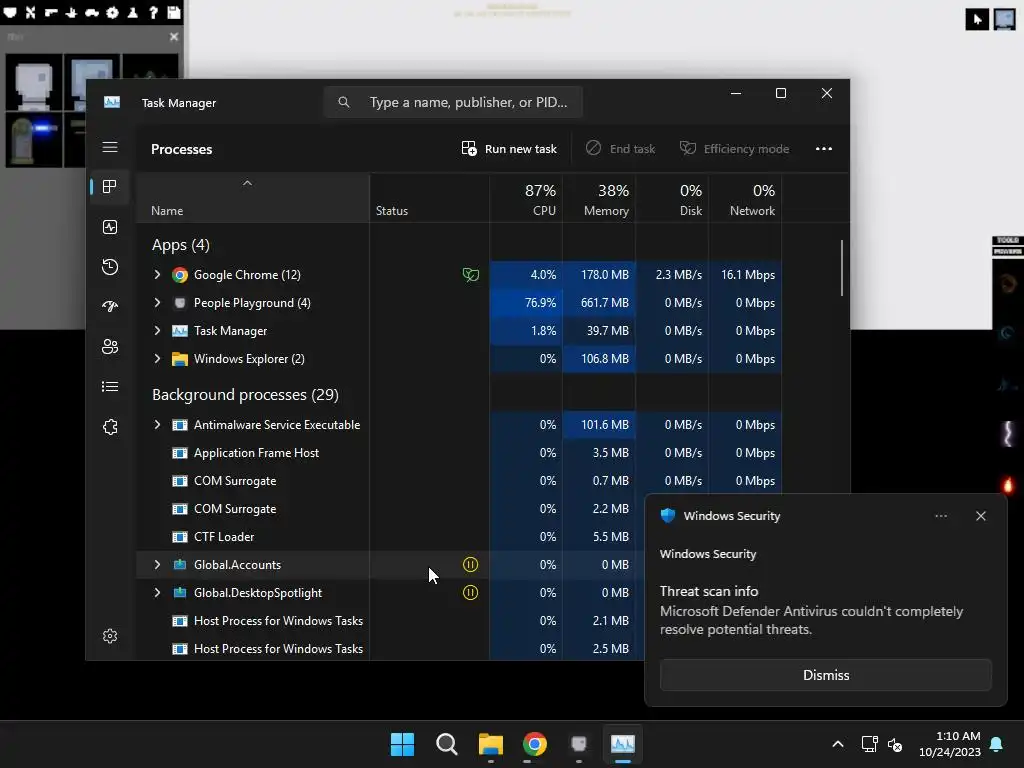
Task: Pick the first android head thumbnail
Action: click(x=34, y=82)
